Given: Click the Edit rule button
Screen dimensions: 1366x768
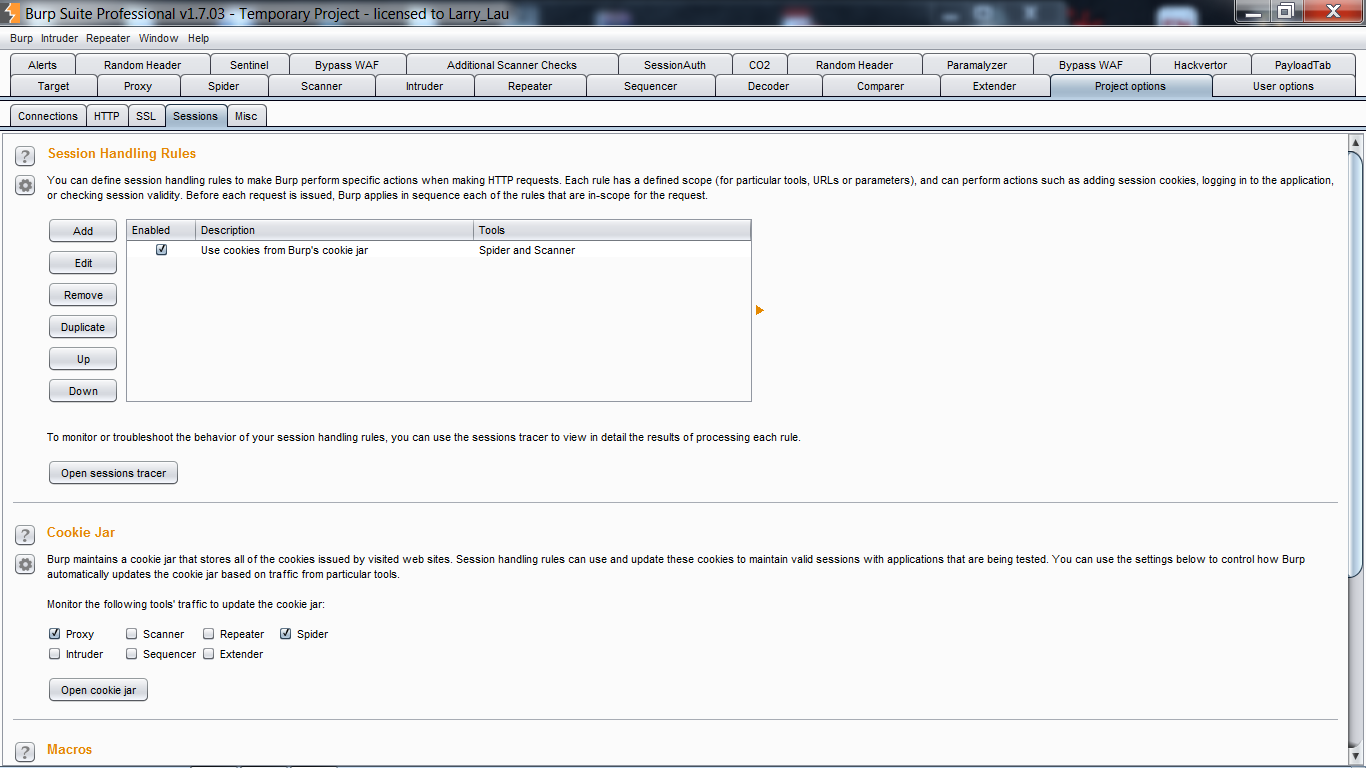Looking at the screenshot, I should coord(83,263).
